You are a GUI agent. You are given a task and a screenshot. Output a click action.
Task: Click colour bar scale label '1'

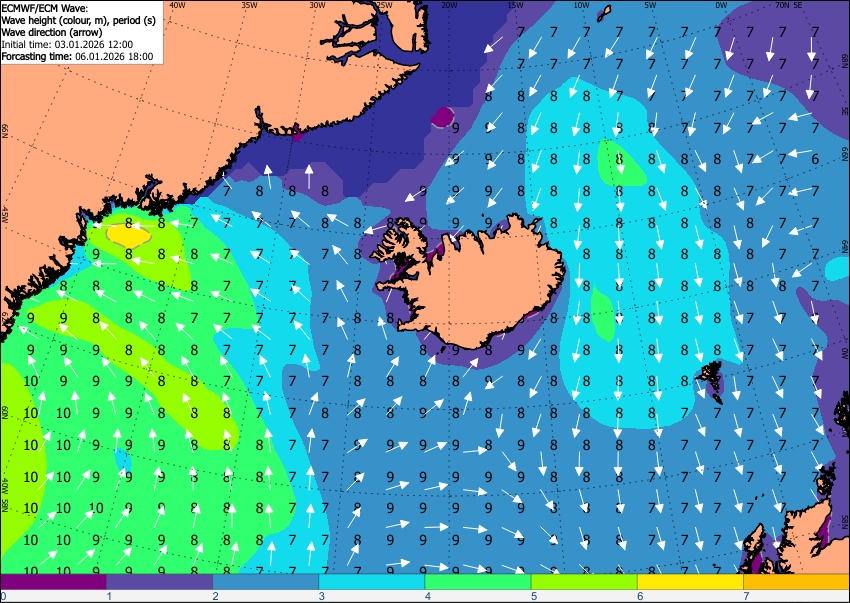pyautogui.click(x=109, y=596)
